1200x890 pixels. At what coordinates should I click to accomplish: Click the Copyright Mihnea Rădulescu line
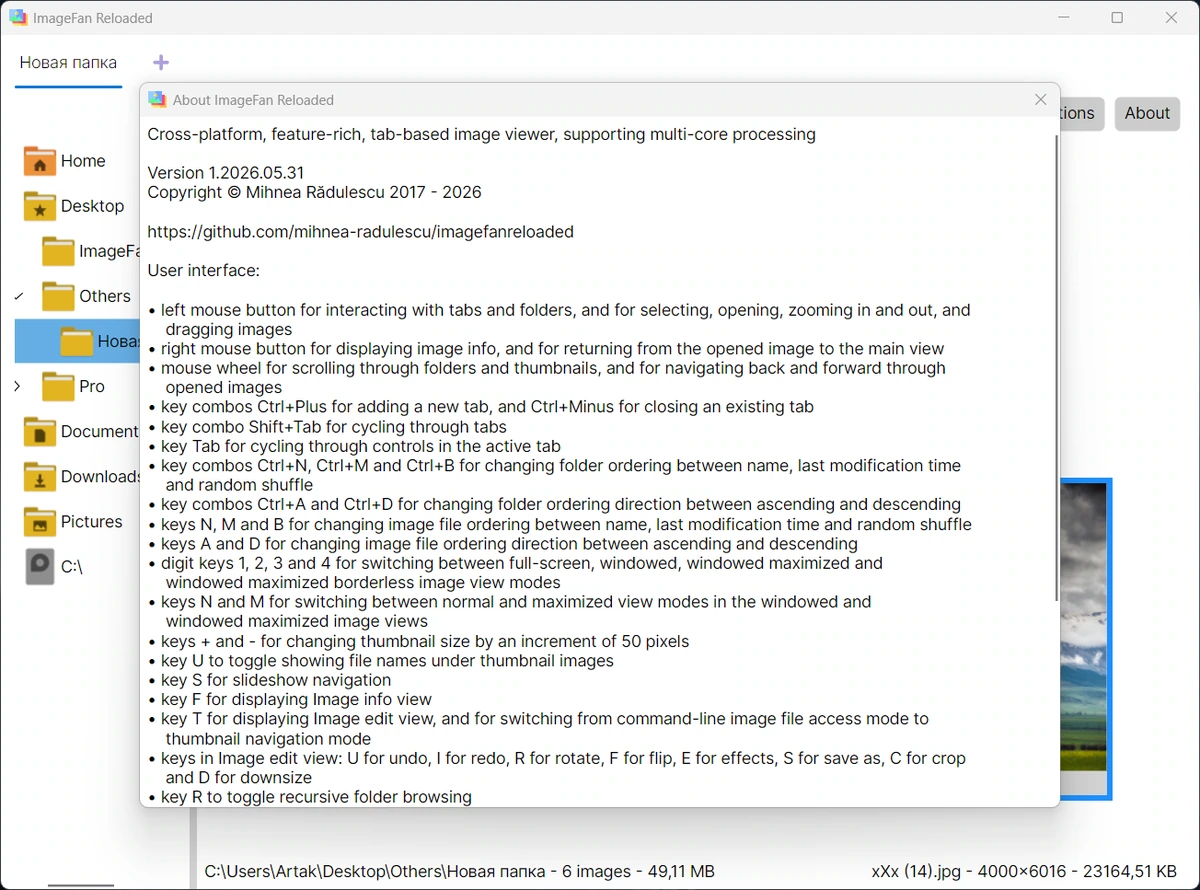click(x=314, y=192)
